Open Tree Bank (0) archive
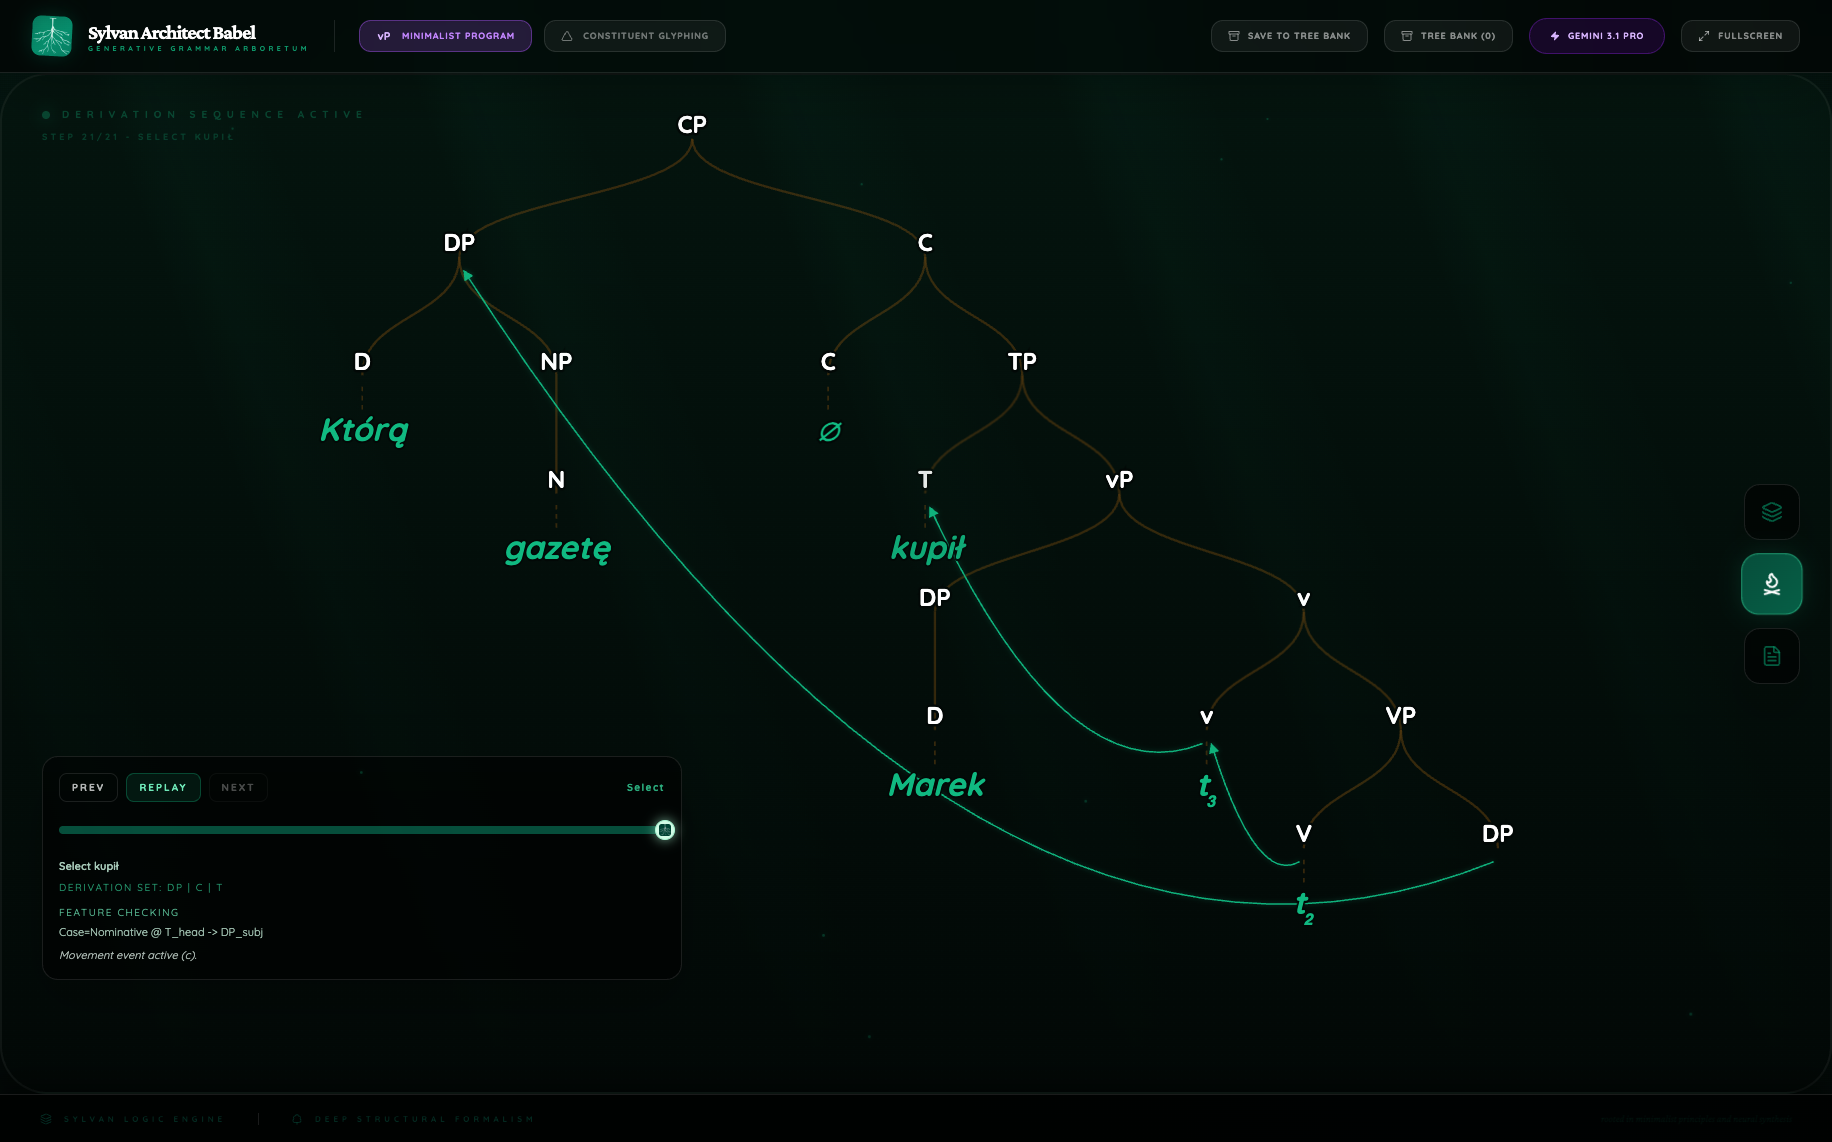The width and height of the screenshot is (1832, 1142). [x=1447, y=36]
